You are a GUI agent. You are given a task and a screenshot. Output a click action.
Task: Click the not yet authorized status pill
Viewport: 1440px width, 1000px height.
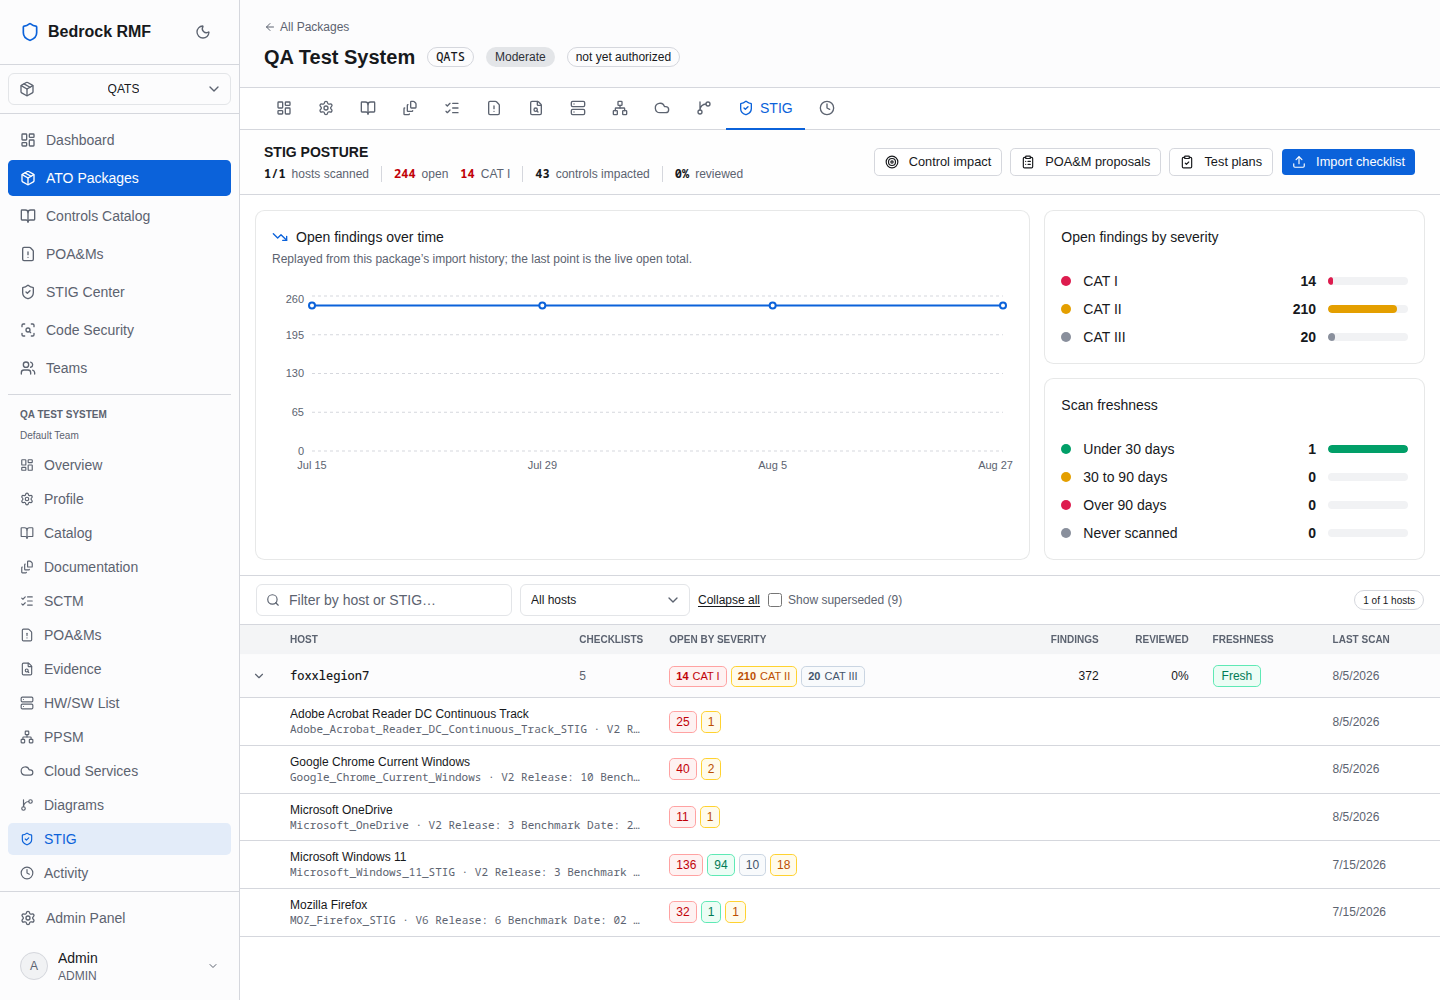pos(623,57)
